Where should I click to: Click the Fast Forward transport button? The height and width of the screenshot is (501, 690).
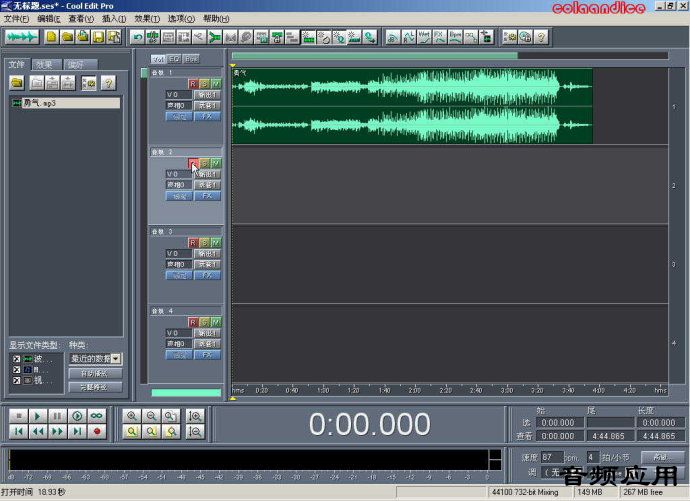point(58,432)
